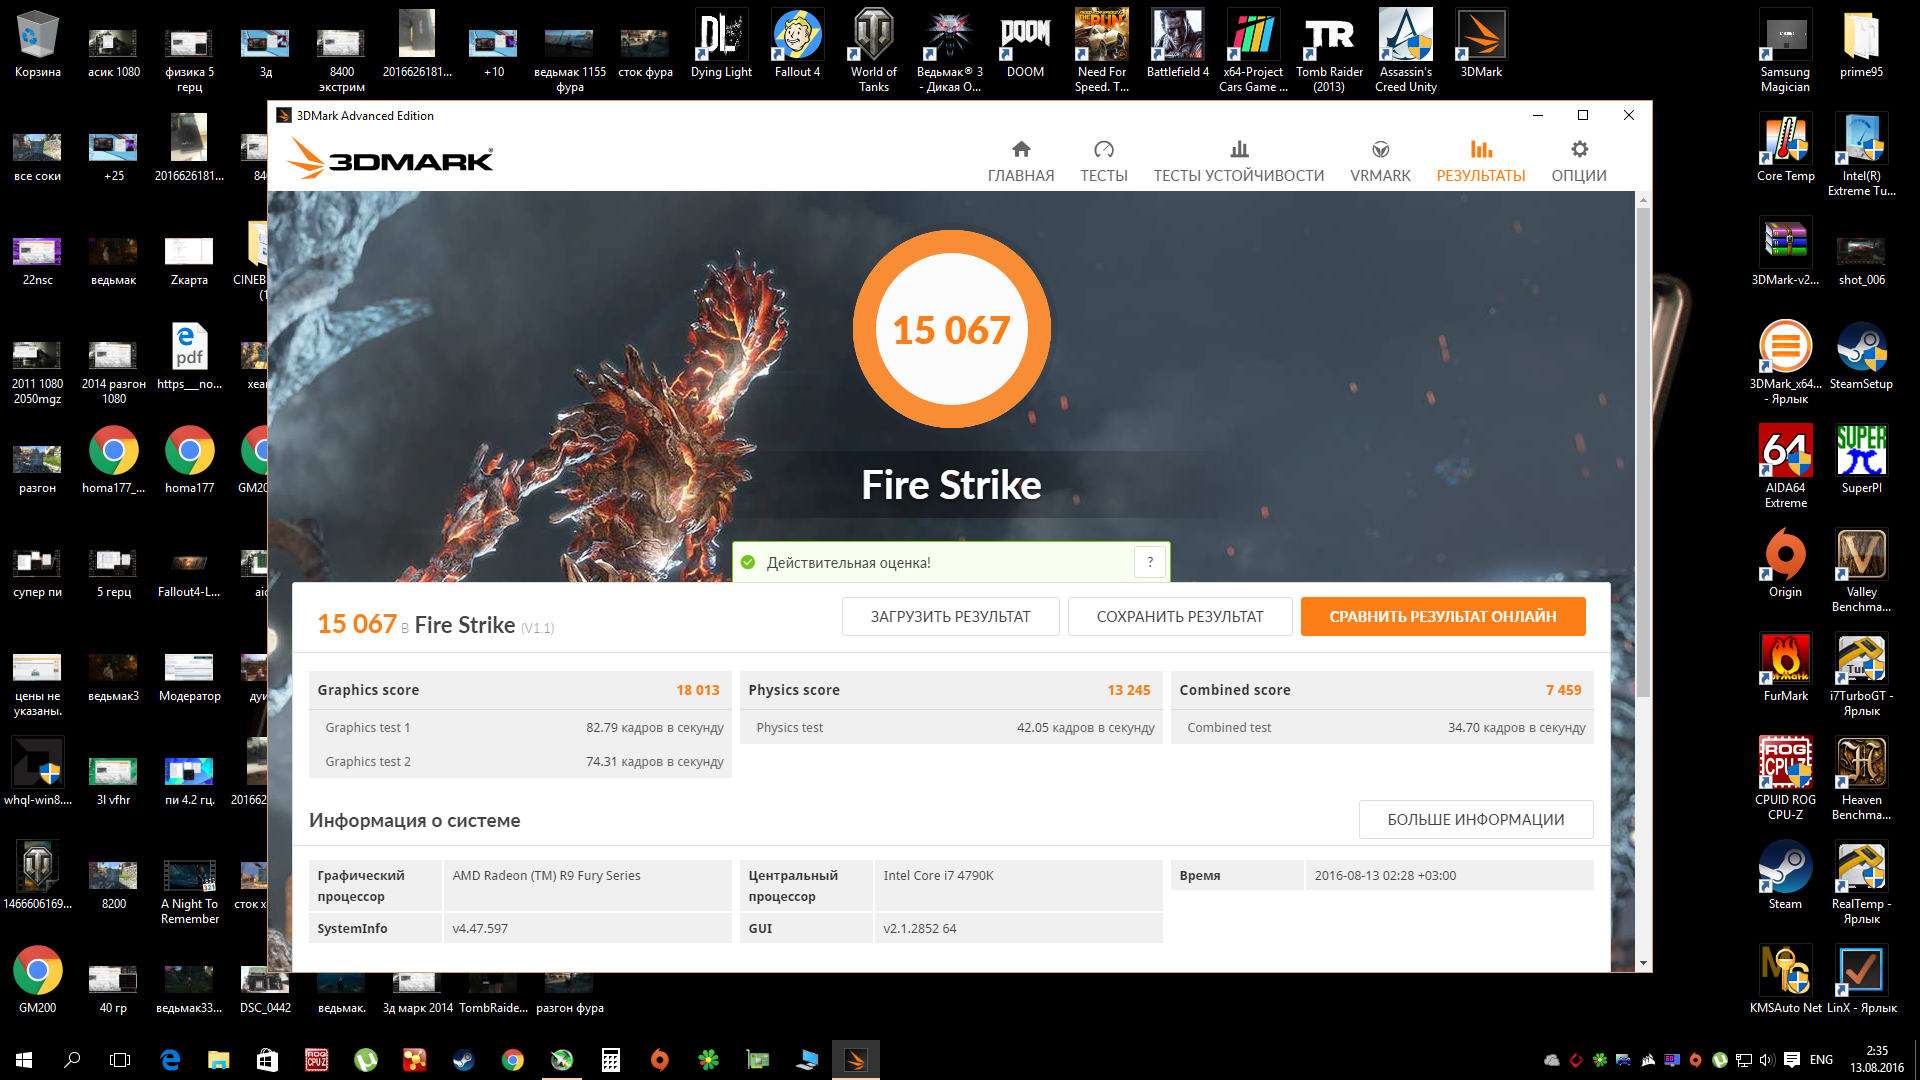Click ENG language indicator in tray
The width and height of the screenshot is (1920, 1080).
pyautogui.click(x=1821, y=1060)
